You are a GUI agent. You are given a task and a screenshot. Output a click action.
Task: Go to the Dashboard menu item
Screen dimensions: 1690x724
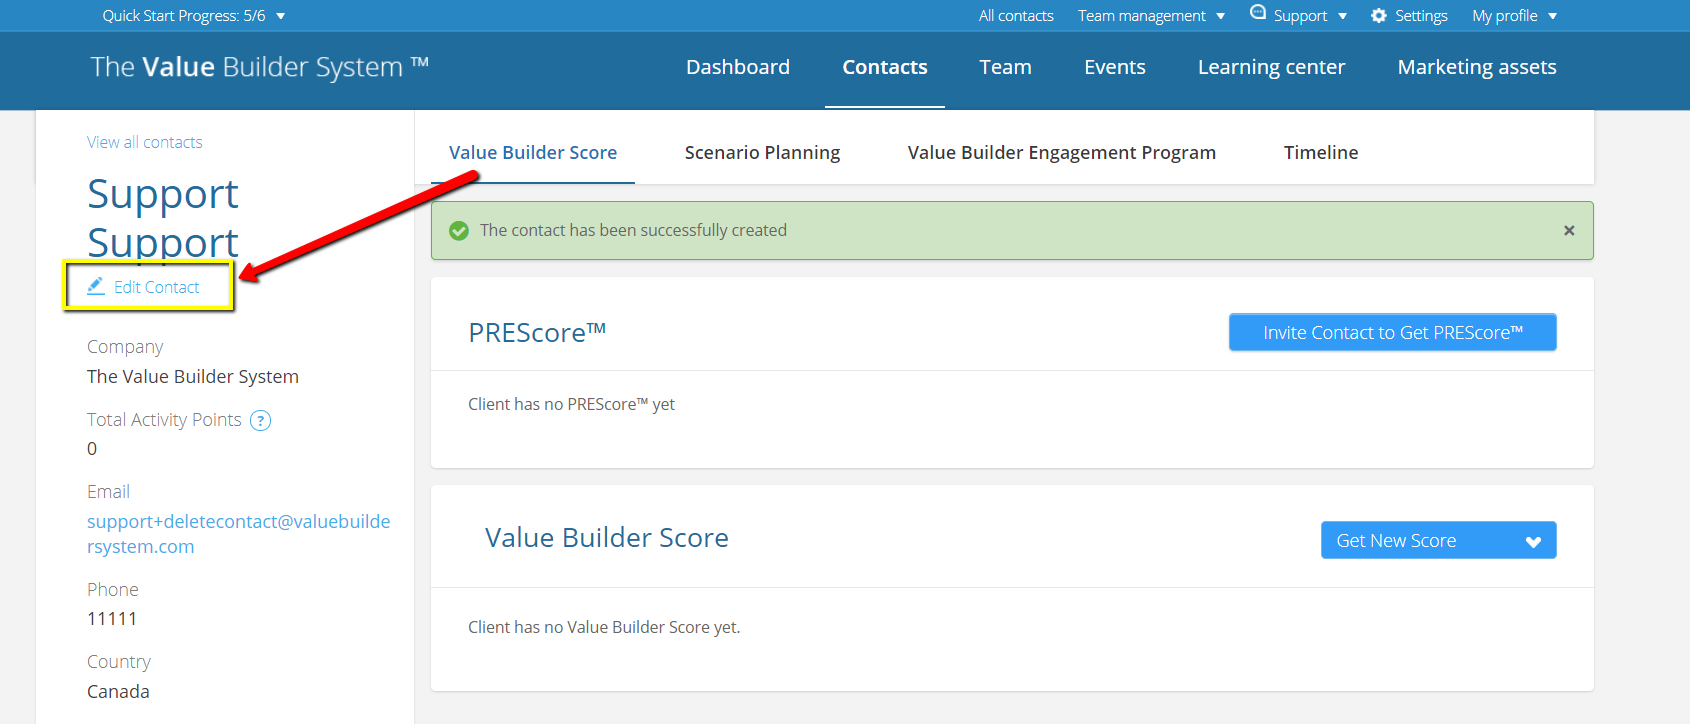click(x=738, y=67)
